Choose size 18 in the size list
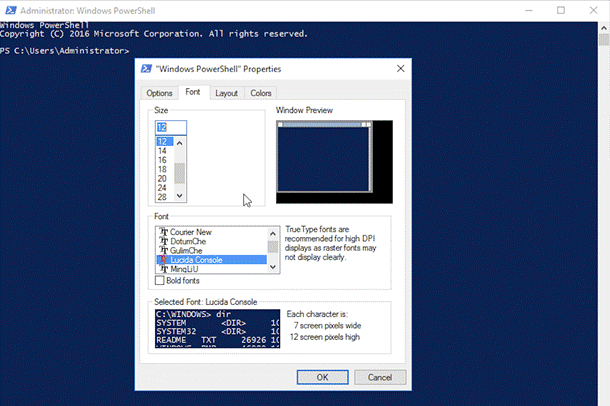Image resolution: width=610 pixels, height=406 pixels. tap(165, 170)
